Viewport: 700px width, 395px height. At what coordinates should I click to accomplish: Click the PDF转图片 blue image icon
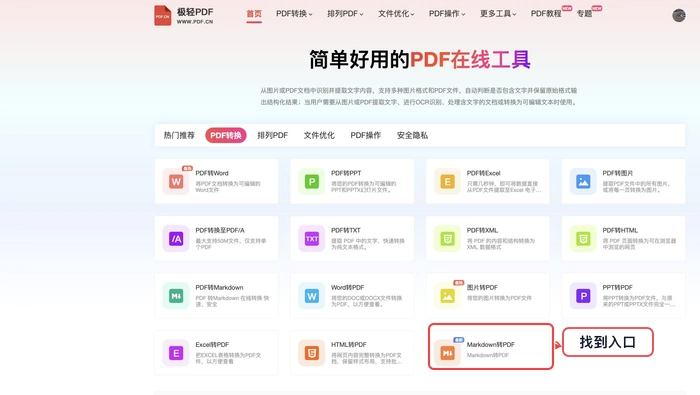pyautogui.click(x=583, y=182)
